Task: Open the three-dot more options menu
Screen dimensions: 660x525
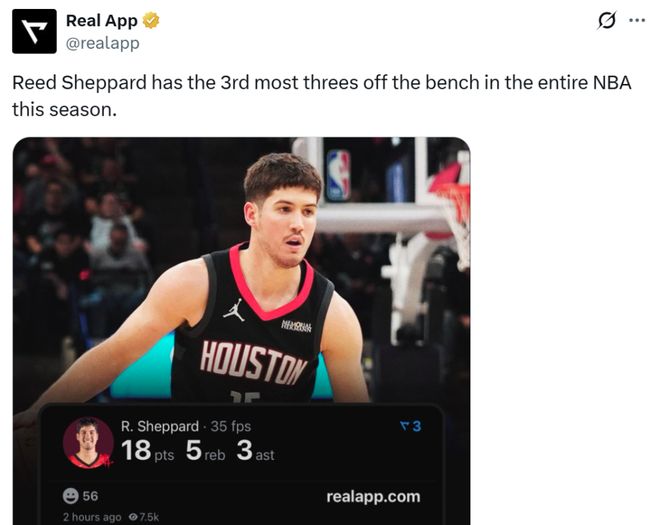Action: [x=637, y=20]
